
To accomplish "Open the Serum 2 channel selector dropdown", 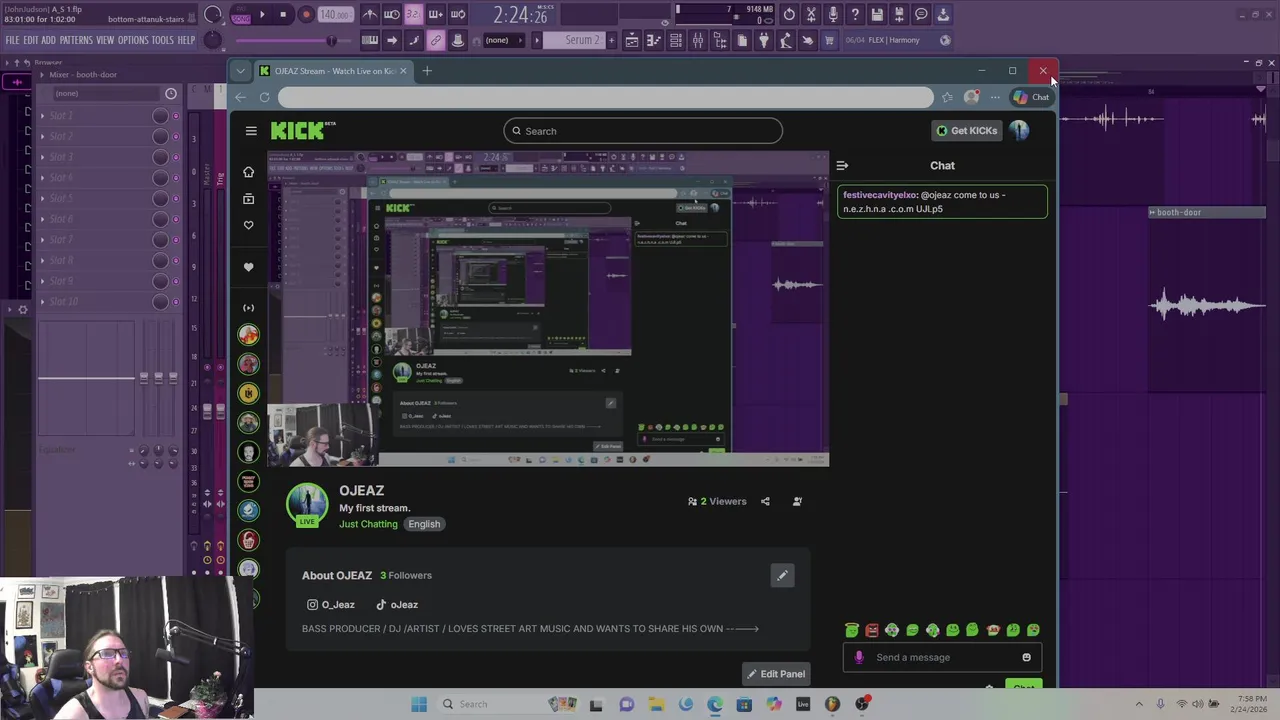I will coord(572,41).
